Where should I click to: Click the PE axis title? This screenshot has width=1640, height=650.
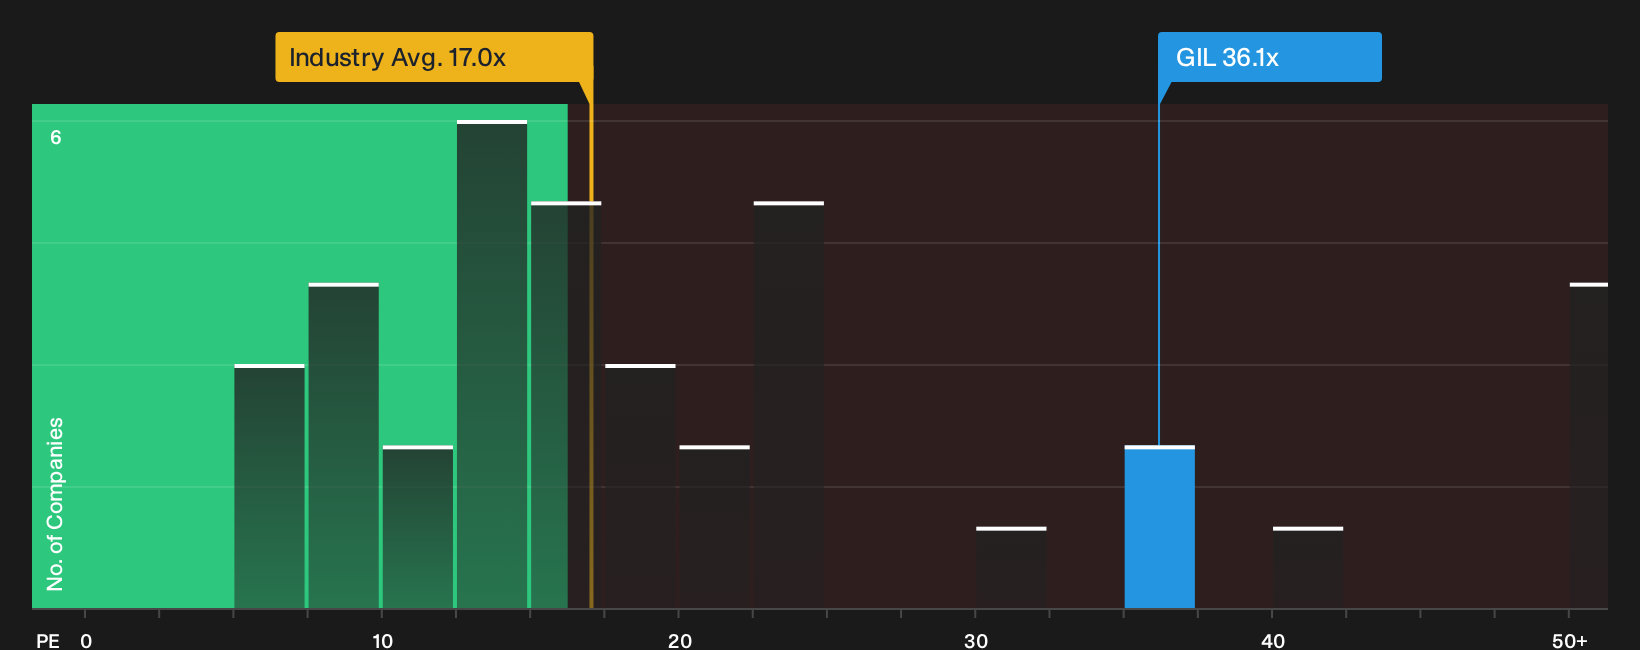click(x=47, y=641)
